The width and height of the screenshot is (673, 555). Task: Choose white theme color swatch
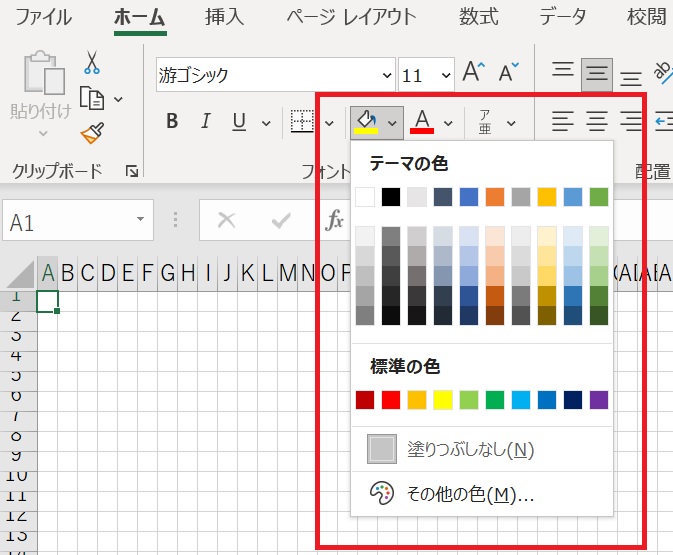coord(365,197)
